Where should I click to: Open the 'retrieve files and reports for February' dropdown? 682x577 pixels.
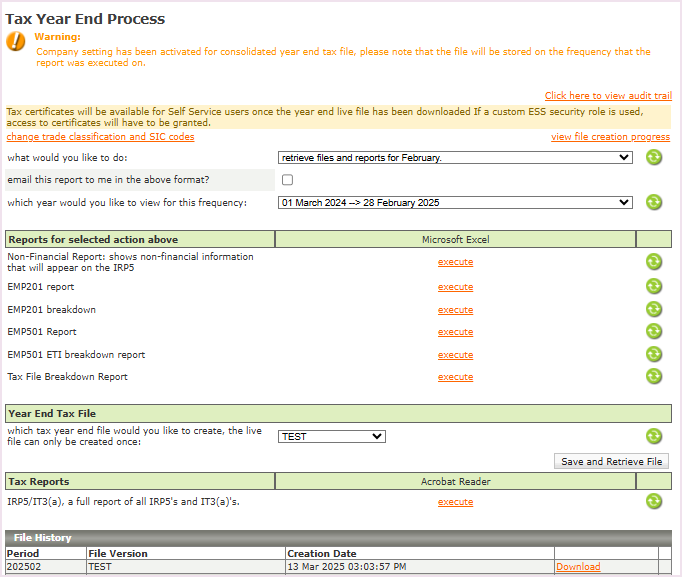(455, 157)
